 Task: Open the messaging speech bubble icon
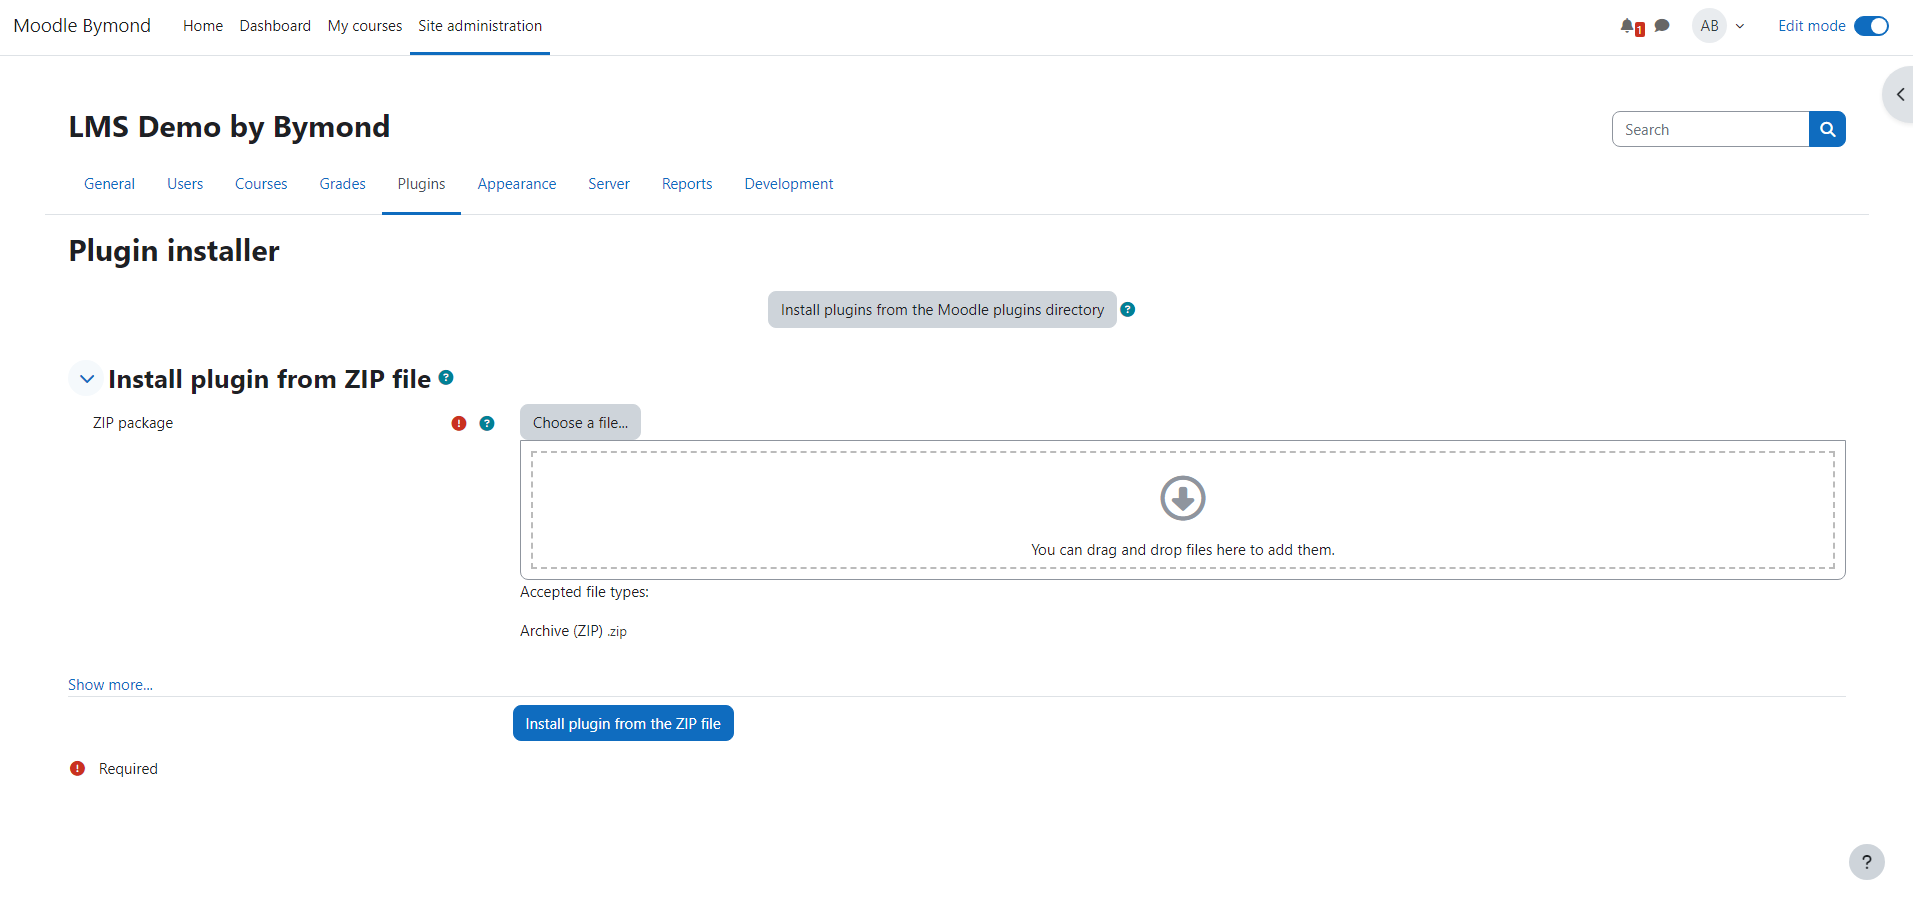coord(1662,26)
